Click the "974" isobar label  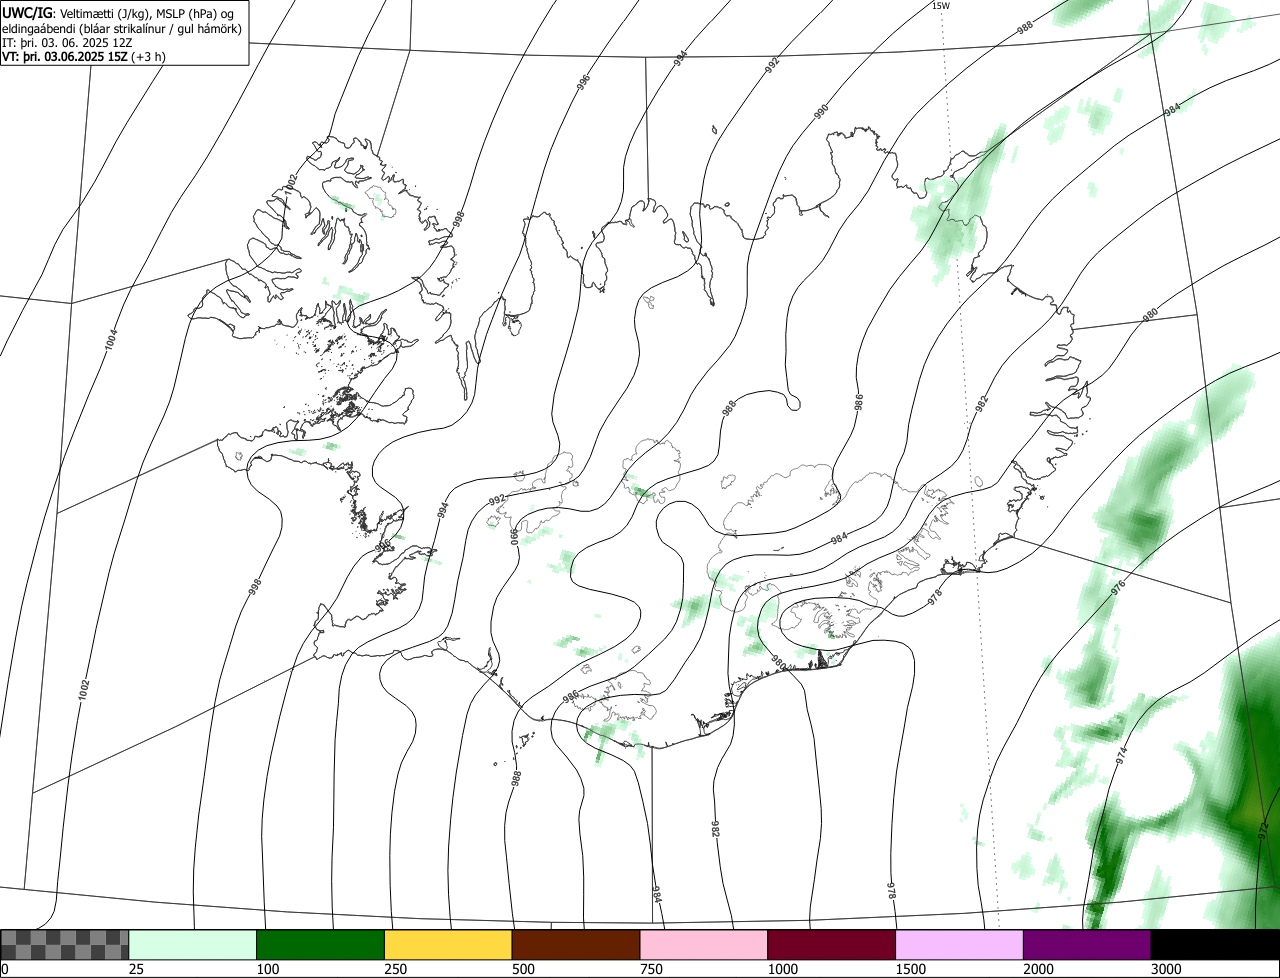pos(1121,755)
